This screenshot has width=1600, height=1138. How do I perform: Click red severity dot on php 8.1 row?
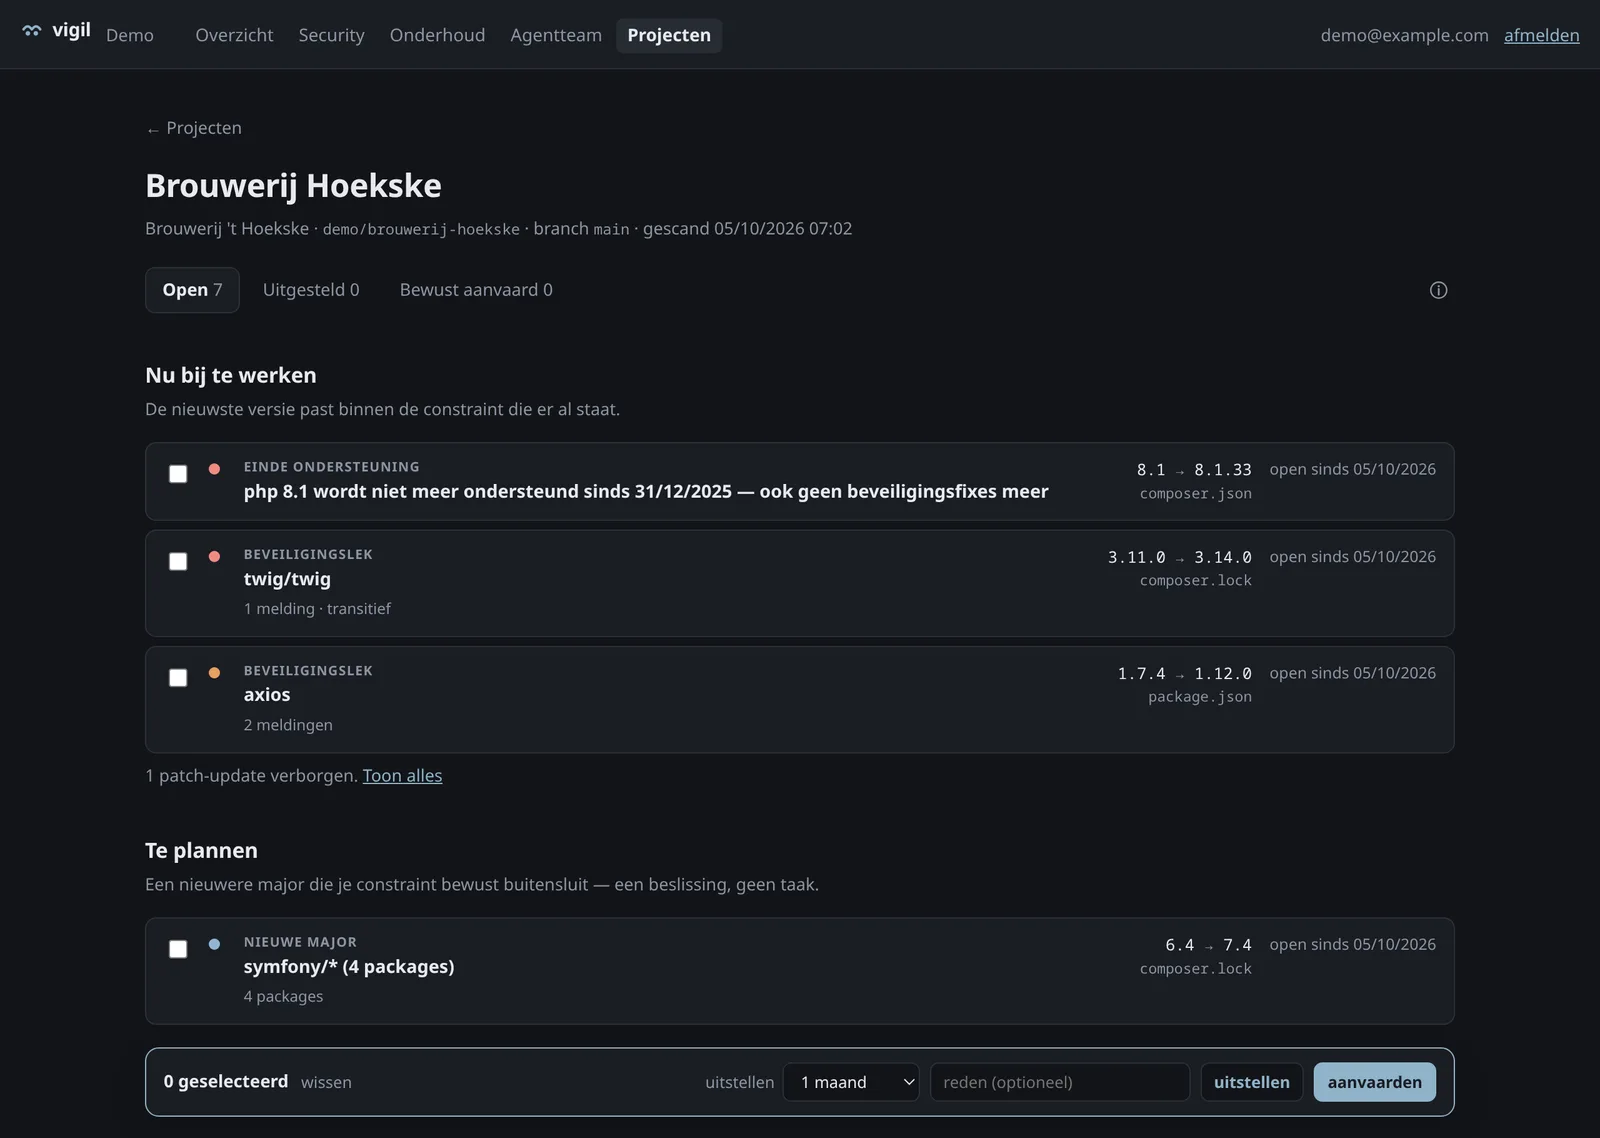214,469
